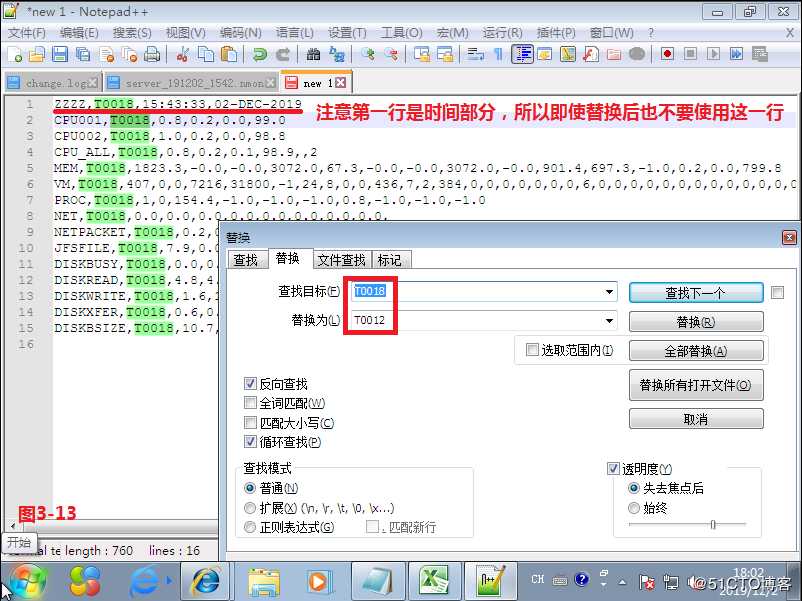Viewport: 802px width, 601px height.
Task: Click the Redo toolbar icon
Action: pyautogui.click(x=282, y=54)
